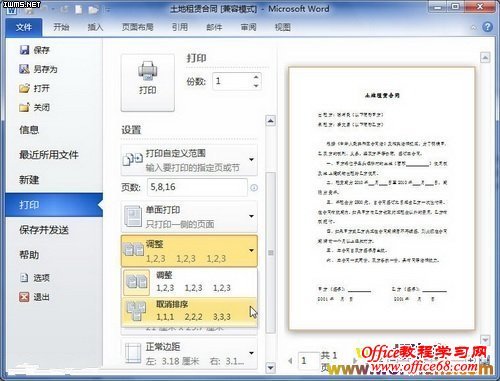This screenshot has width=500, height=381.
Task: Click the copies (份数) number field
Action: [232, 81]
